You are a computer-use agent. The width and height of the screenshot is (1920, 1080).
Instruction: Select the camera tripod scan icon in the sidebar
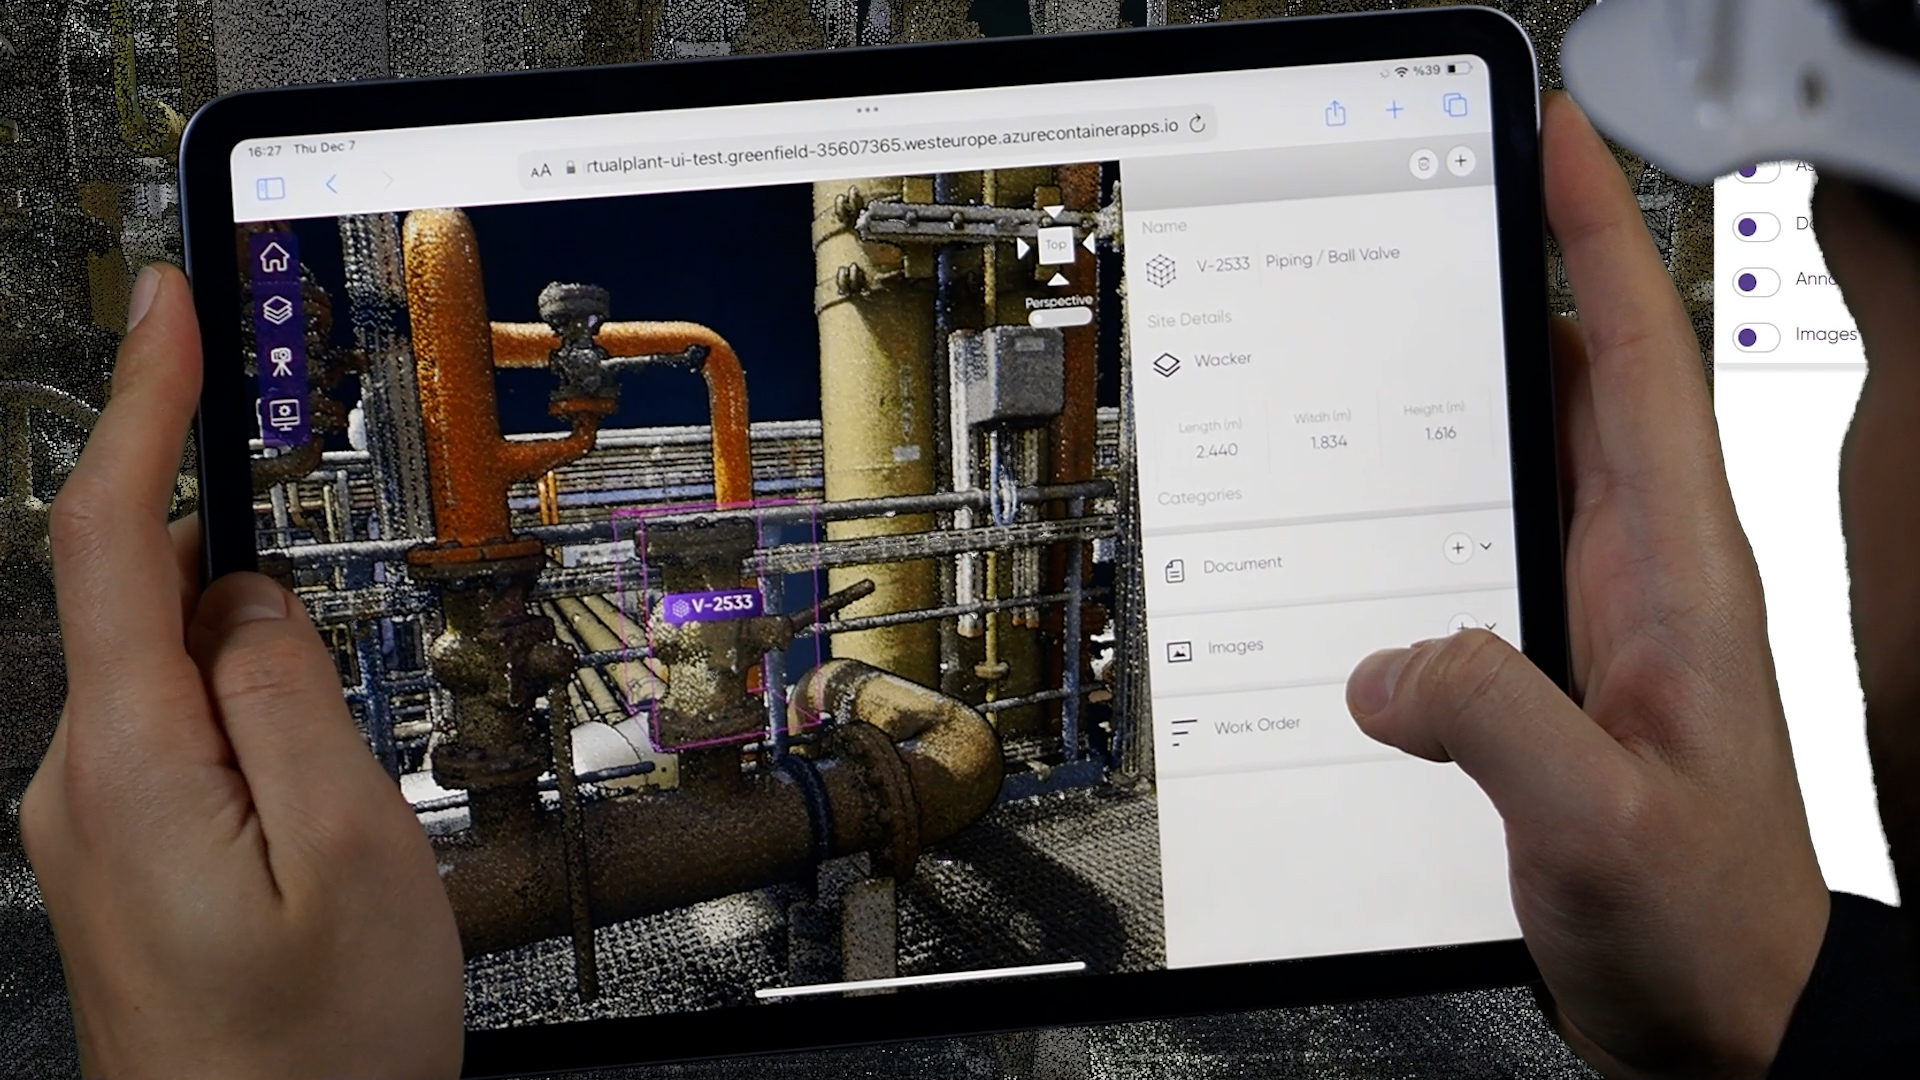coord(282,361)
